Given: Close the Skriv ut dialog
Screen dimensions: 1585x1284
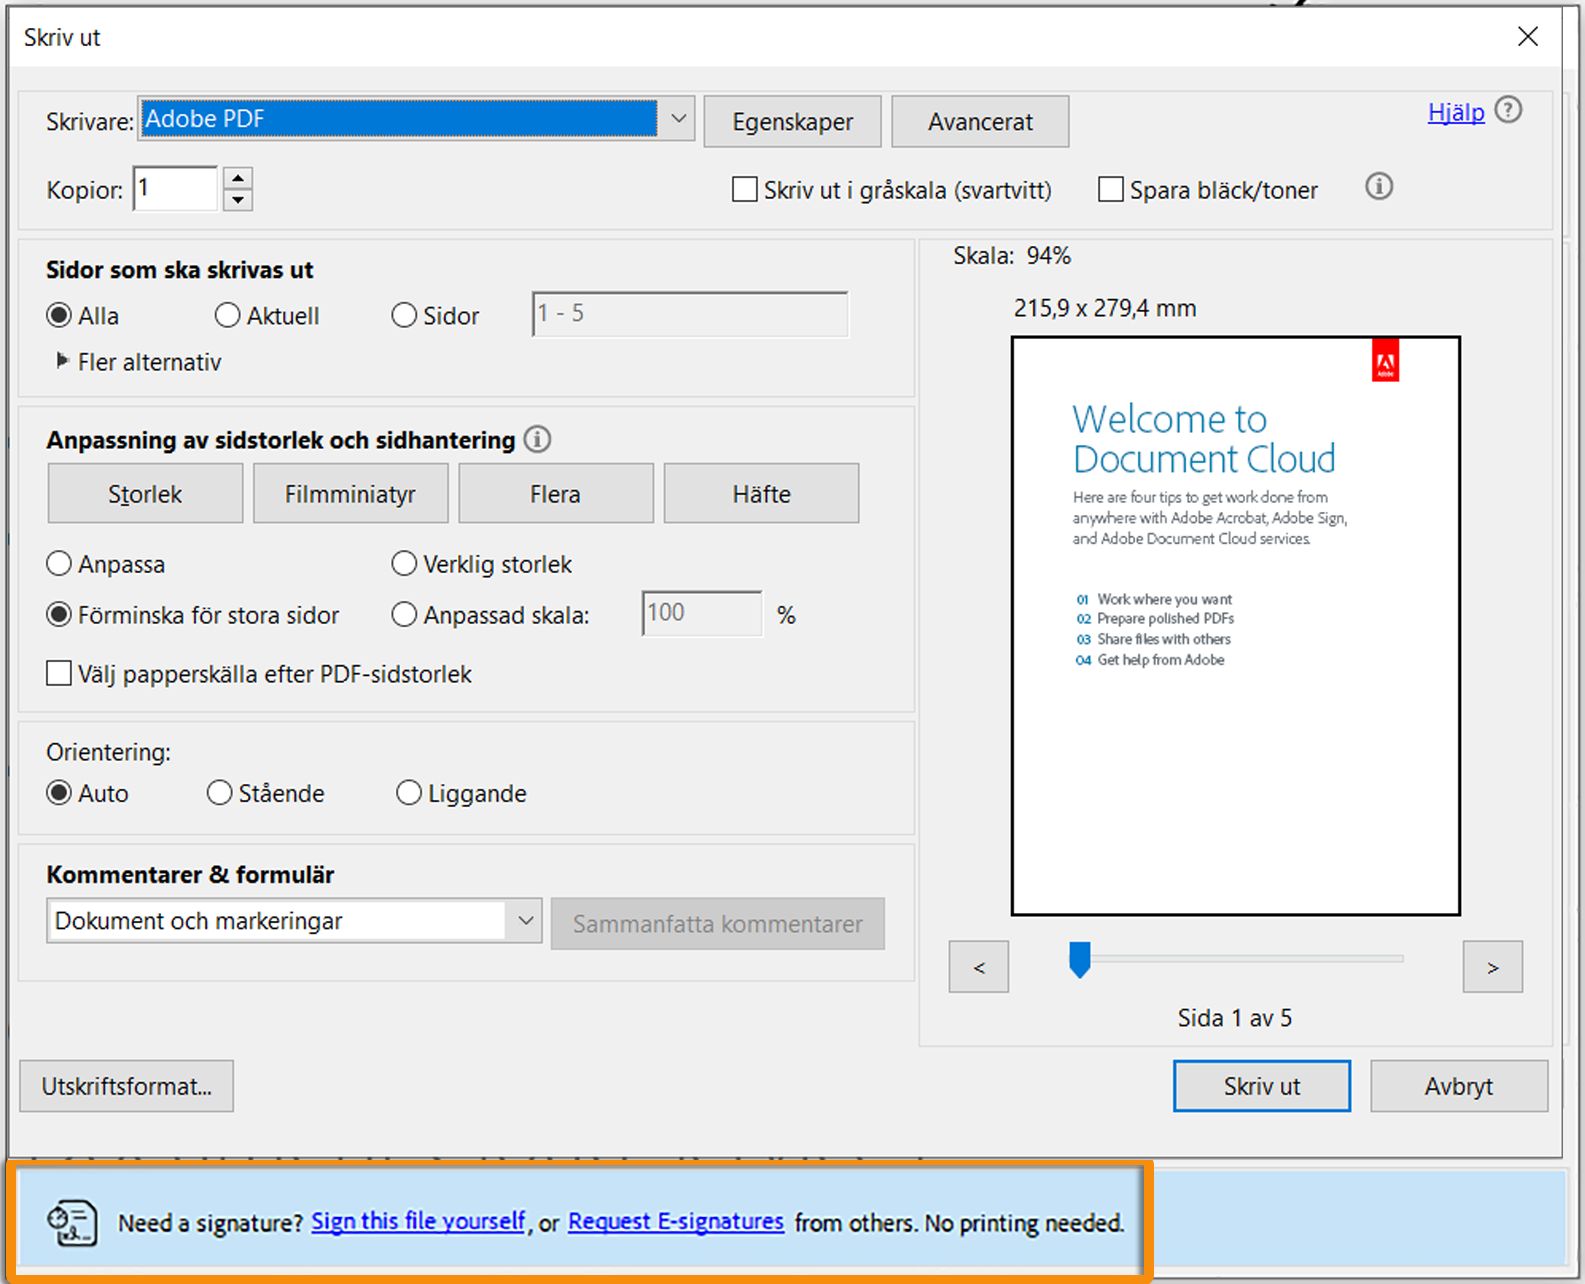Looking at the screenshot, I should (1527, 37).
